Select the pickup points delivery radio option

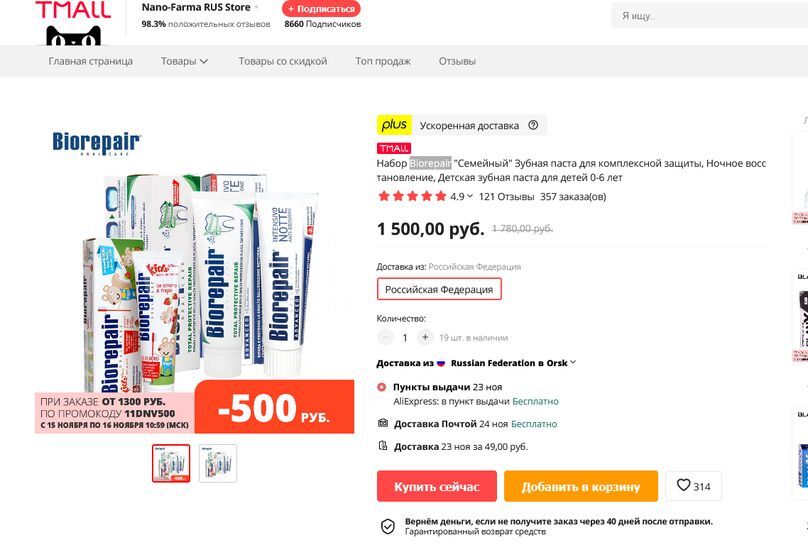(x=382, y=387)
